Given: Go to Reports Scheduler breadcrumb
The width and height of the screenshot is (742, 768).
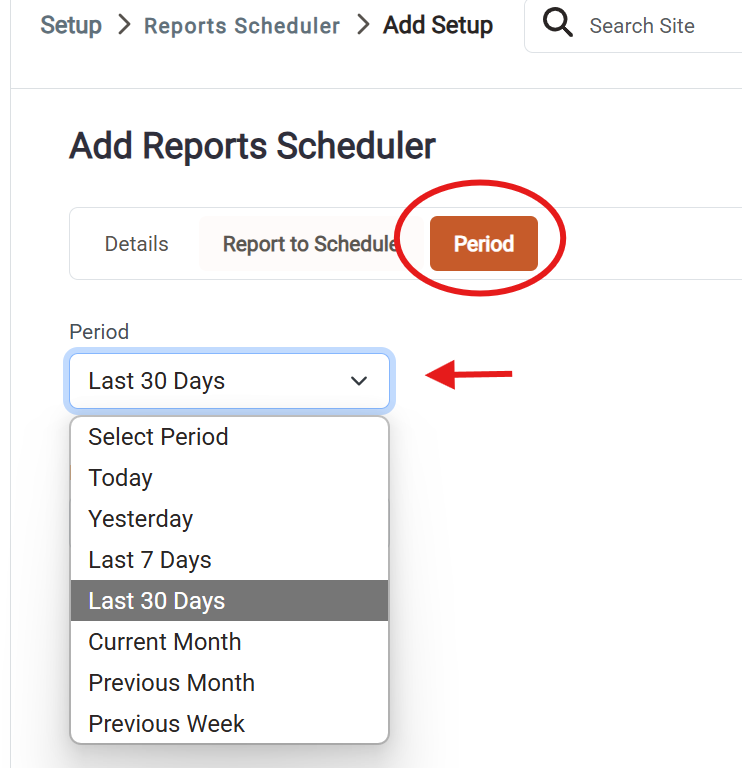Looking at the screenshot, I should click(242, 25).
